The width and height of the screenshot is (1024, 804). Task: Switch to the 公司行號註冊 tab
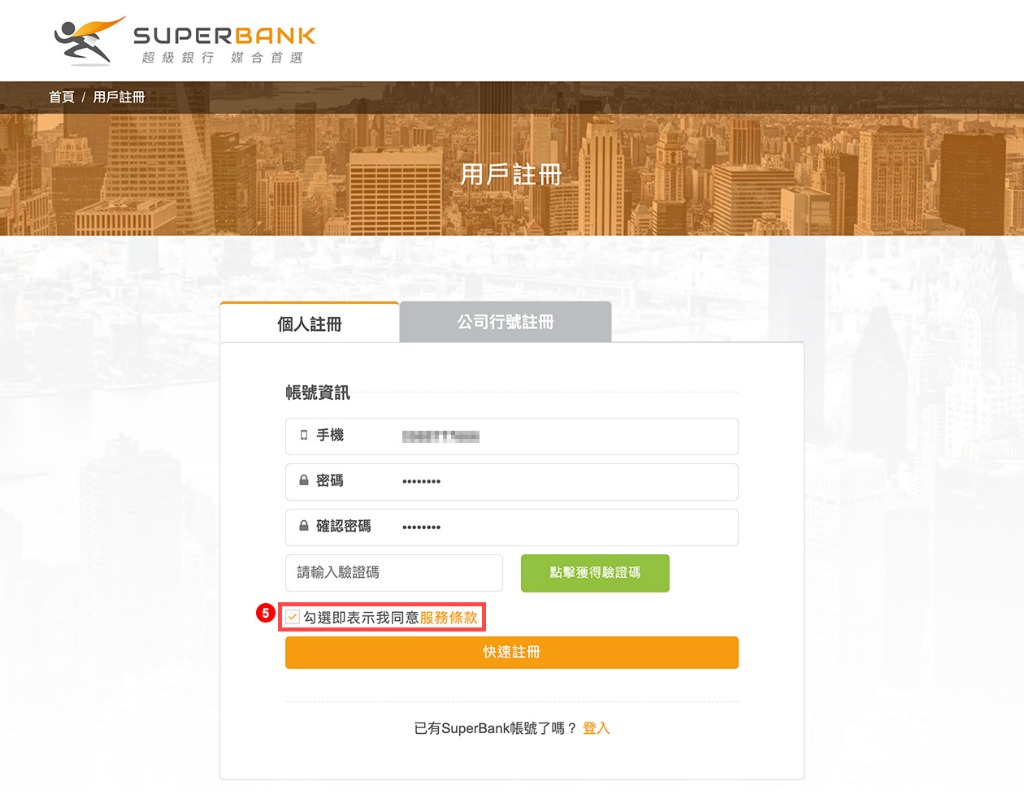(505, 322)
